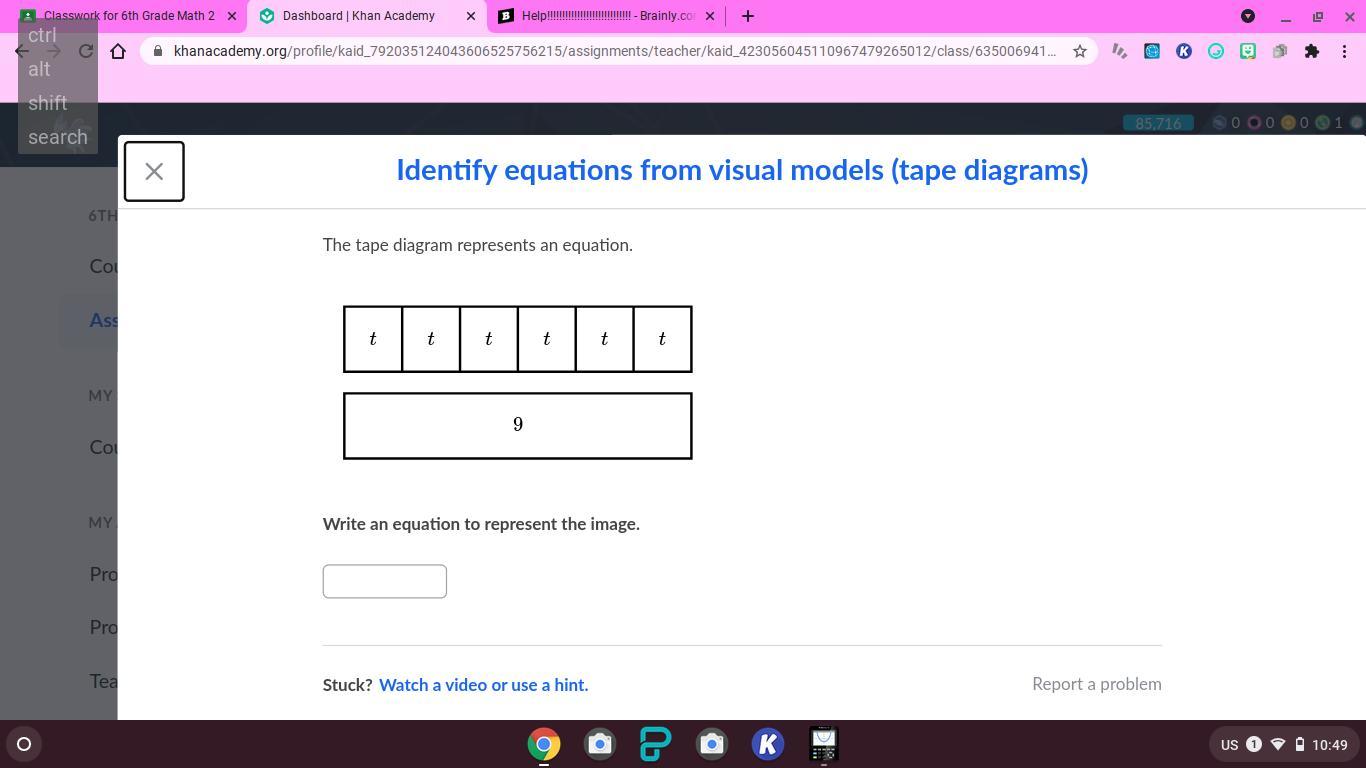Viewport: 1366px width, 768px height.
Task: Click the notification count badge in the tray
Action: point(1254,744)
